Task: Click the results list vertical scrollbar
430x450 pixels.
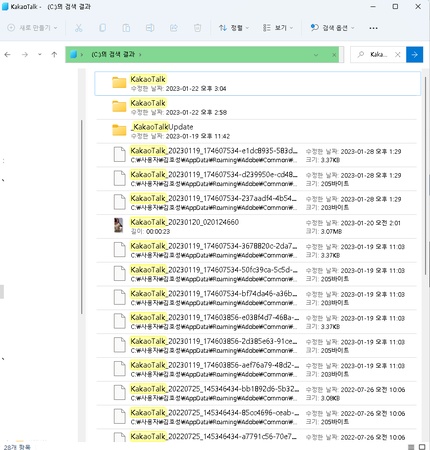Action: coord(425,176)
